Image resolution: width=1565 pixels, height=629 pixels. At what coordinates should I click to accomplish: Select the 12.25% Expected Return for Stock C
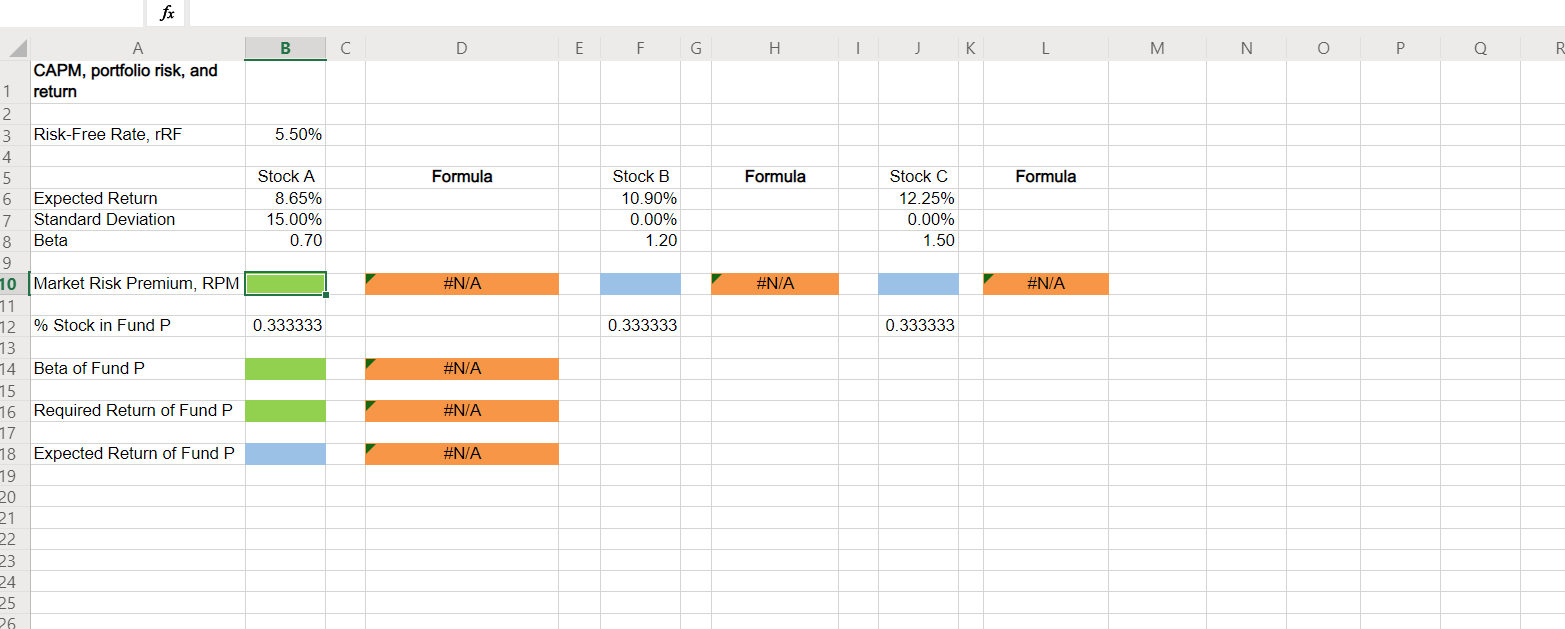point(917,197)
